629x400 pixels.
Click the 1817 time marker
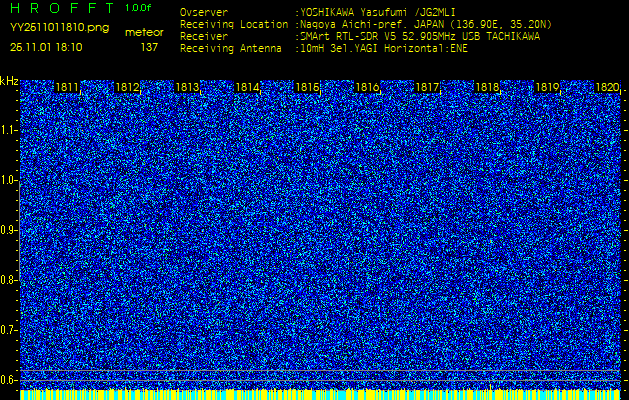click(427, 87)
